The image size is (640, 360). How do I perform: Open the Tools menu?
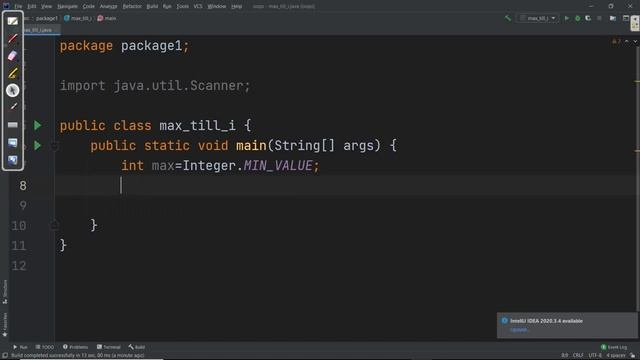click(x=182, y=6)
